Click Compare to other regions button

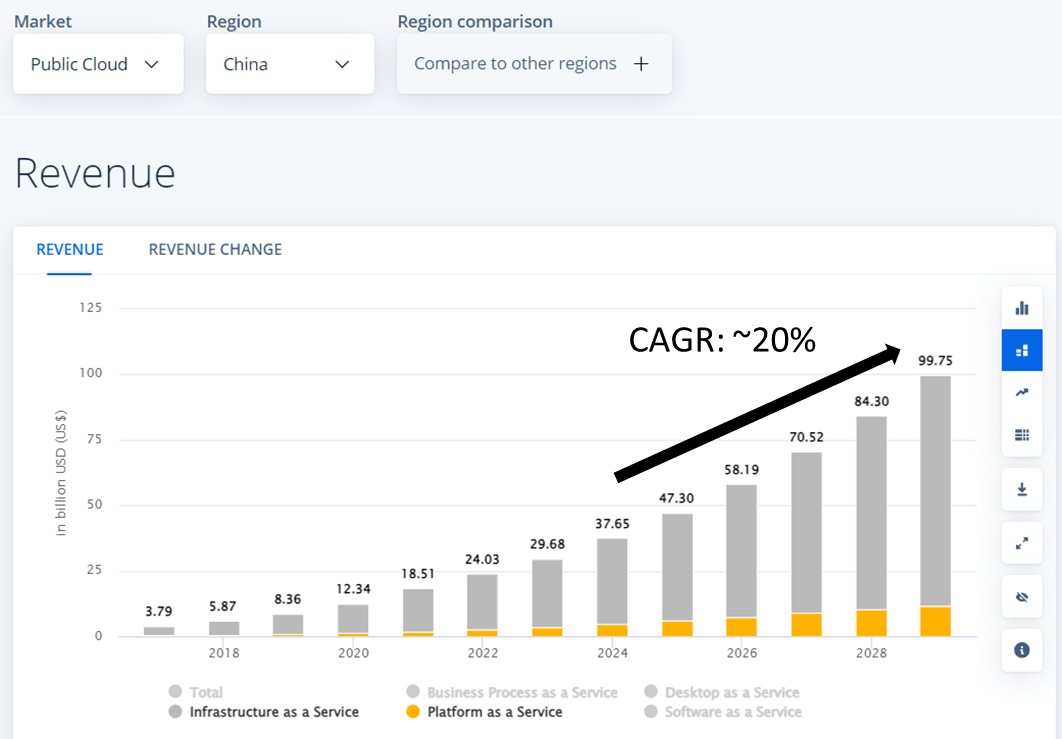click(x=533, y=64)
